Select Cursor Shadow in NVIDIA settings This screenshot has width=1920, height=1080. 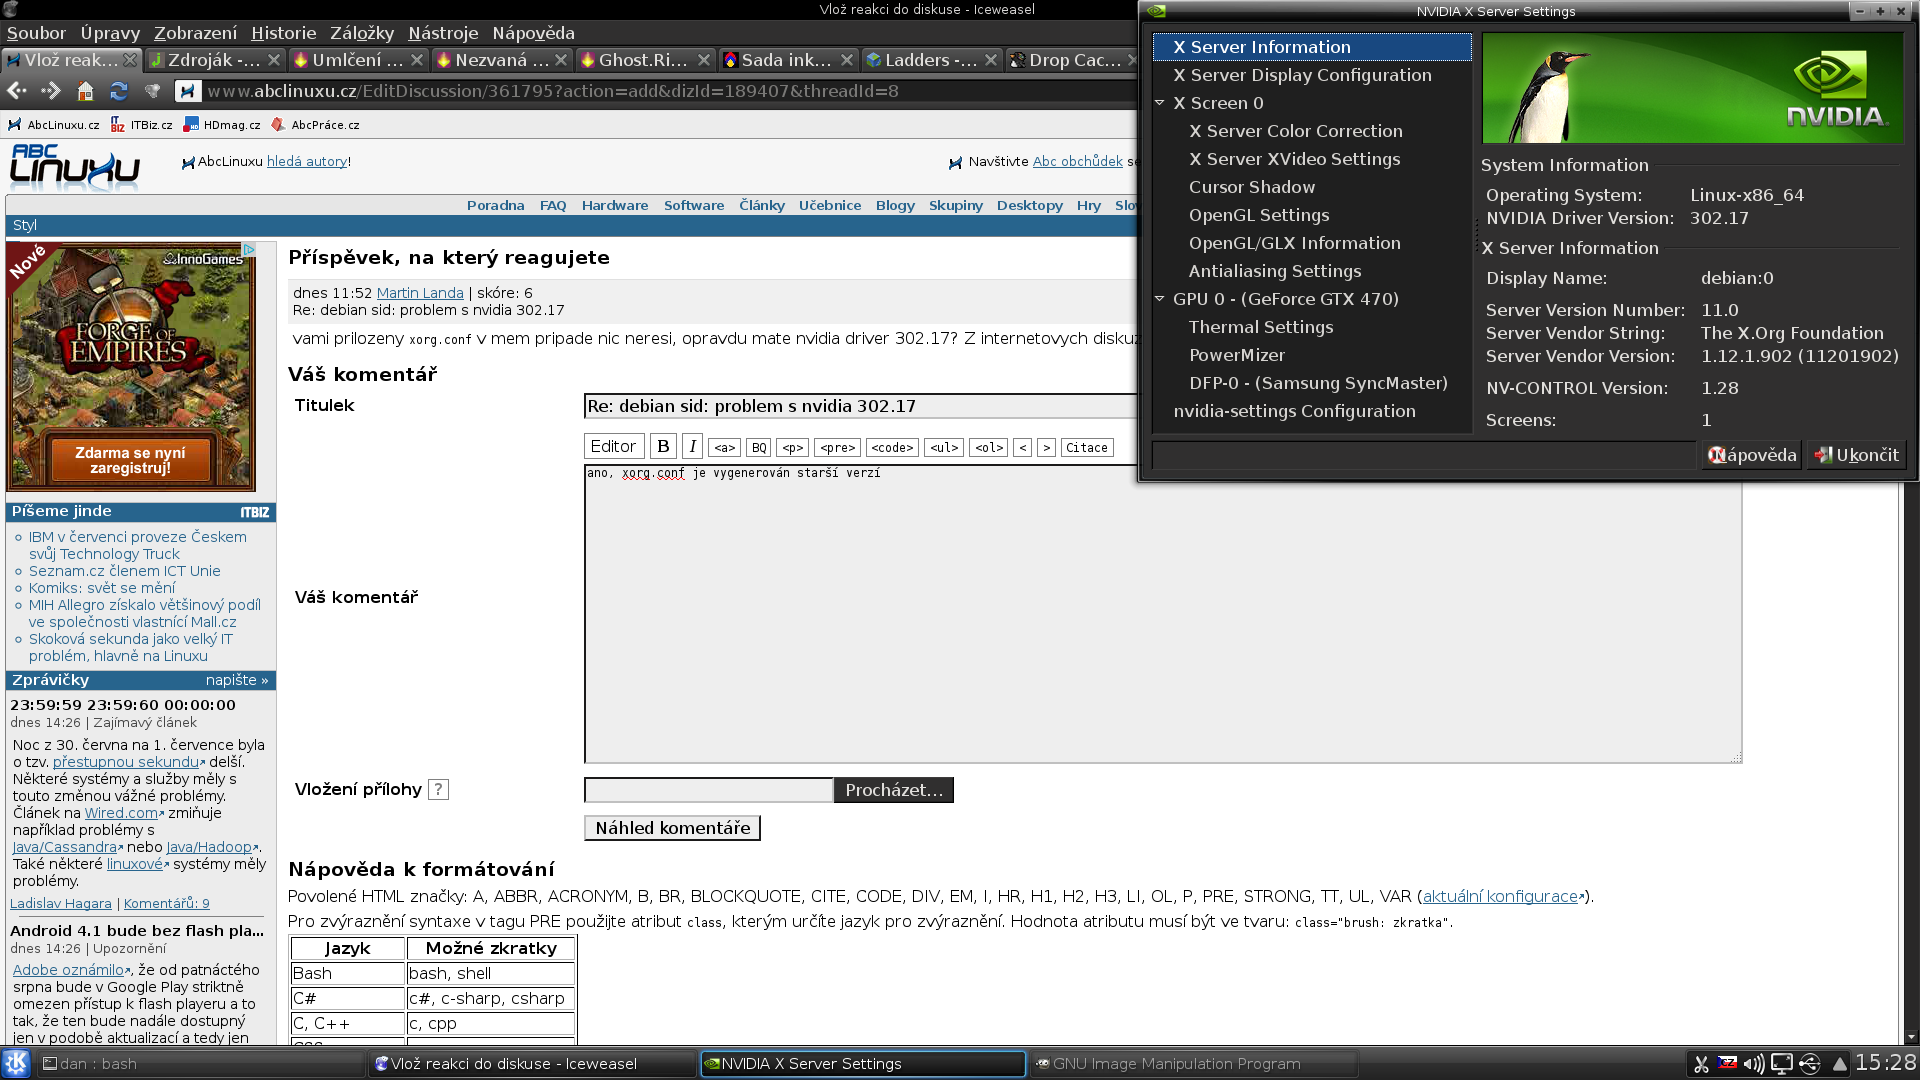point(1252,187)
